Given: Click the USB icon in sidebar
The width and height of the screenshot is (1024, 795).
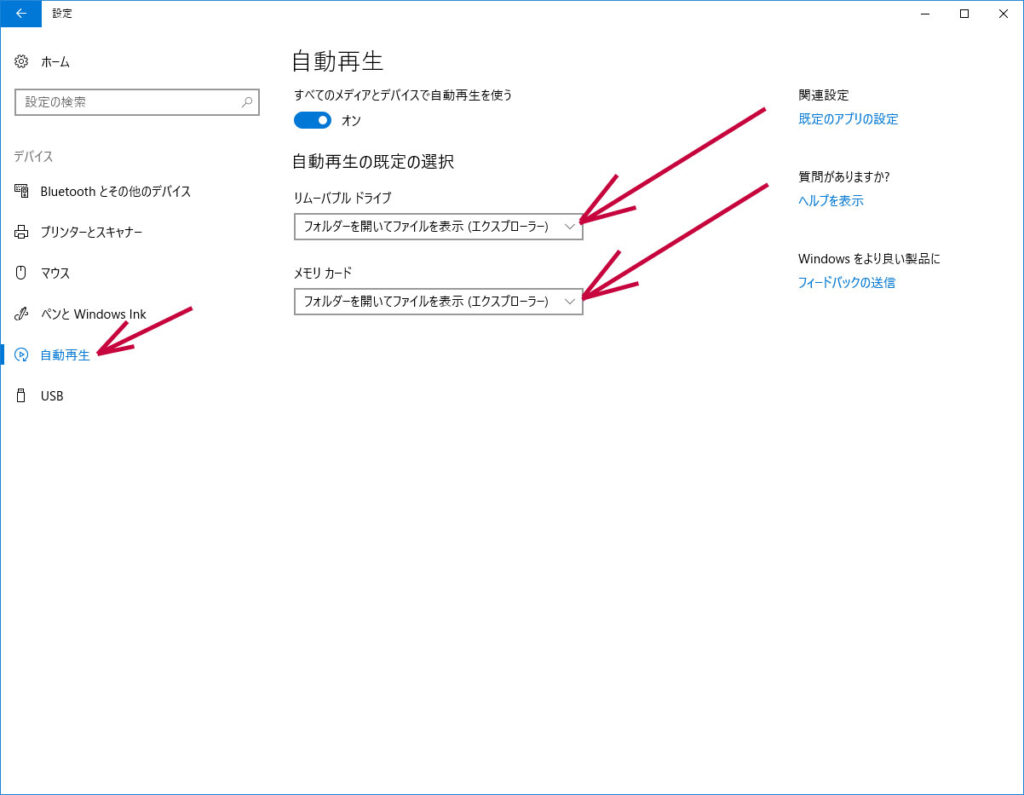Looking at the screenshot, I should pyautogui.click(x=21, y=395).
